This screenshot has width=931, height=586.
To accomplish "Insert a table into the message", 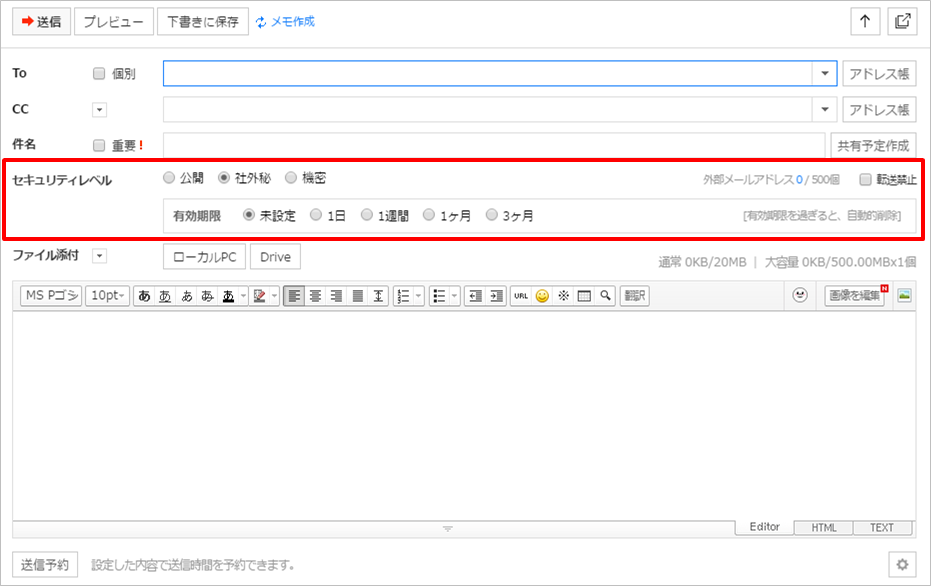I will [584, 296].
